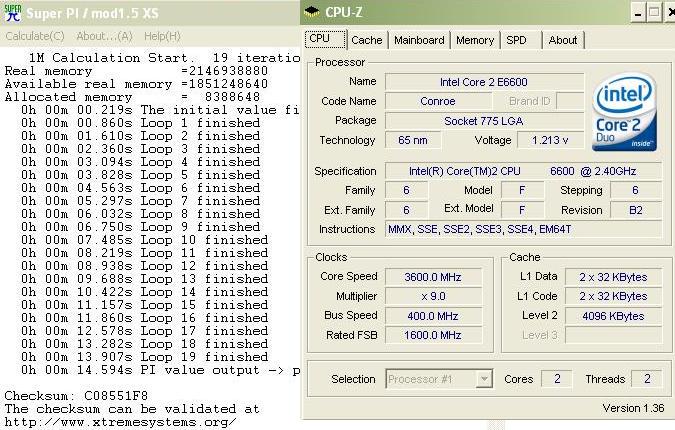Click the Real memory =2146938880 line

coord(136,71)
